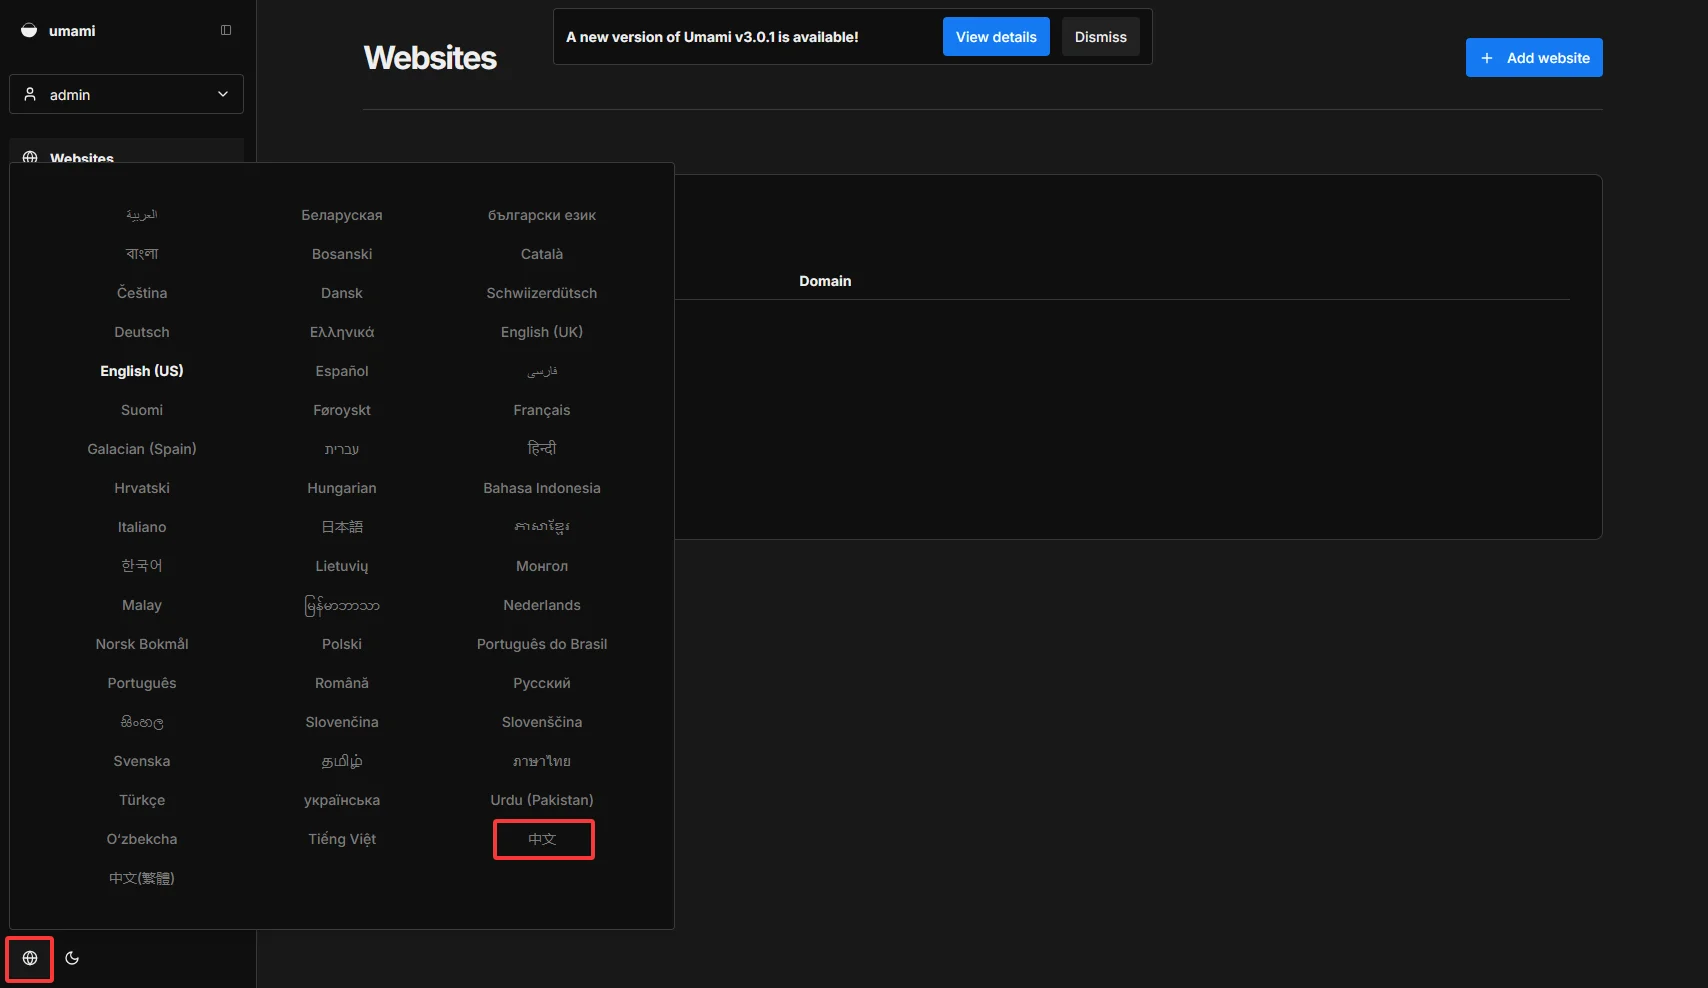Select 中文 language option

tap(542, 839)
